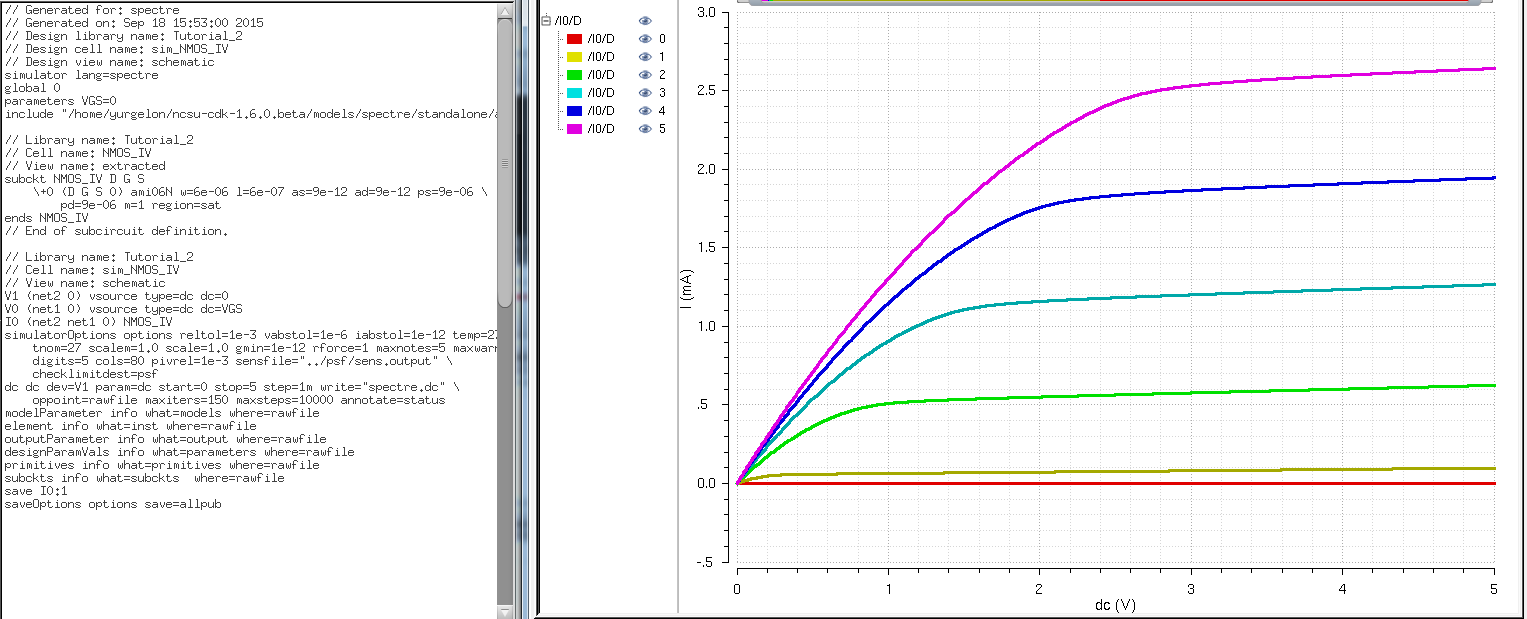Toggle the eye icon for trace 2

pyautogui.click(x=645, y=75)
